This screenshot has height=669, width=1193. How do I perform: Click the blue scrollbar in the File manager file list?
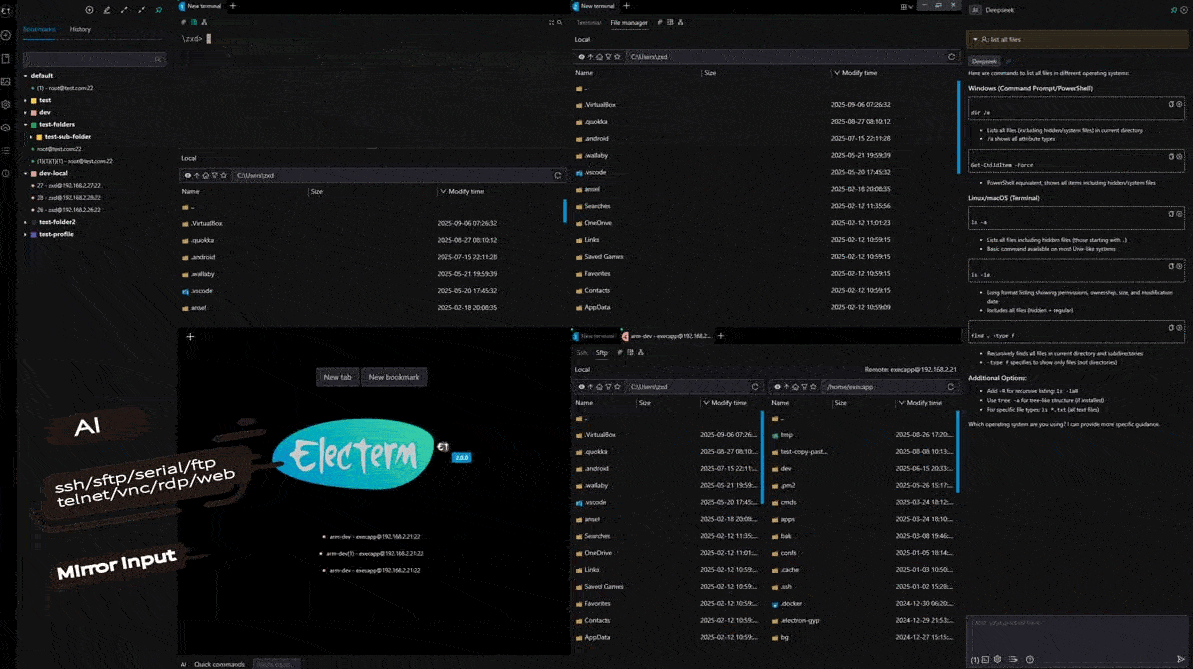958,127
